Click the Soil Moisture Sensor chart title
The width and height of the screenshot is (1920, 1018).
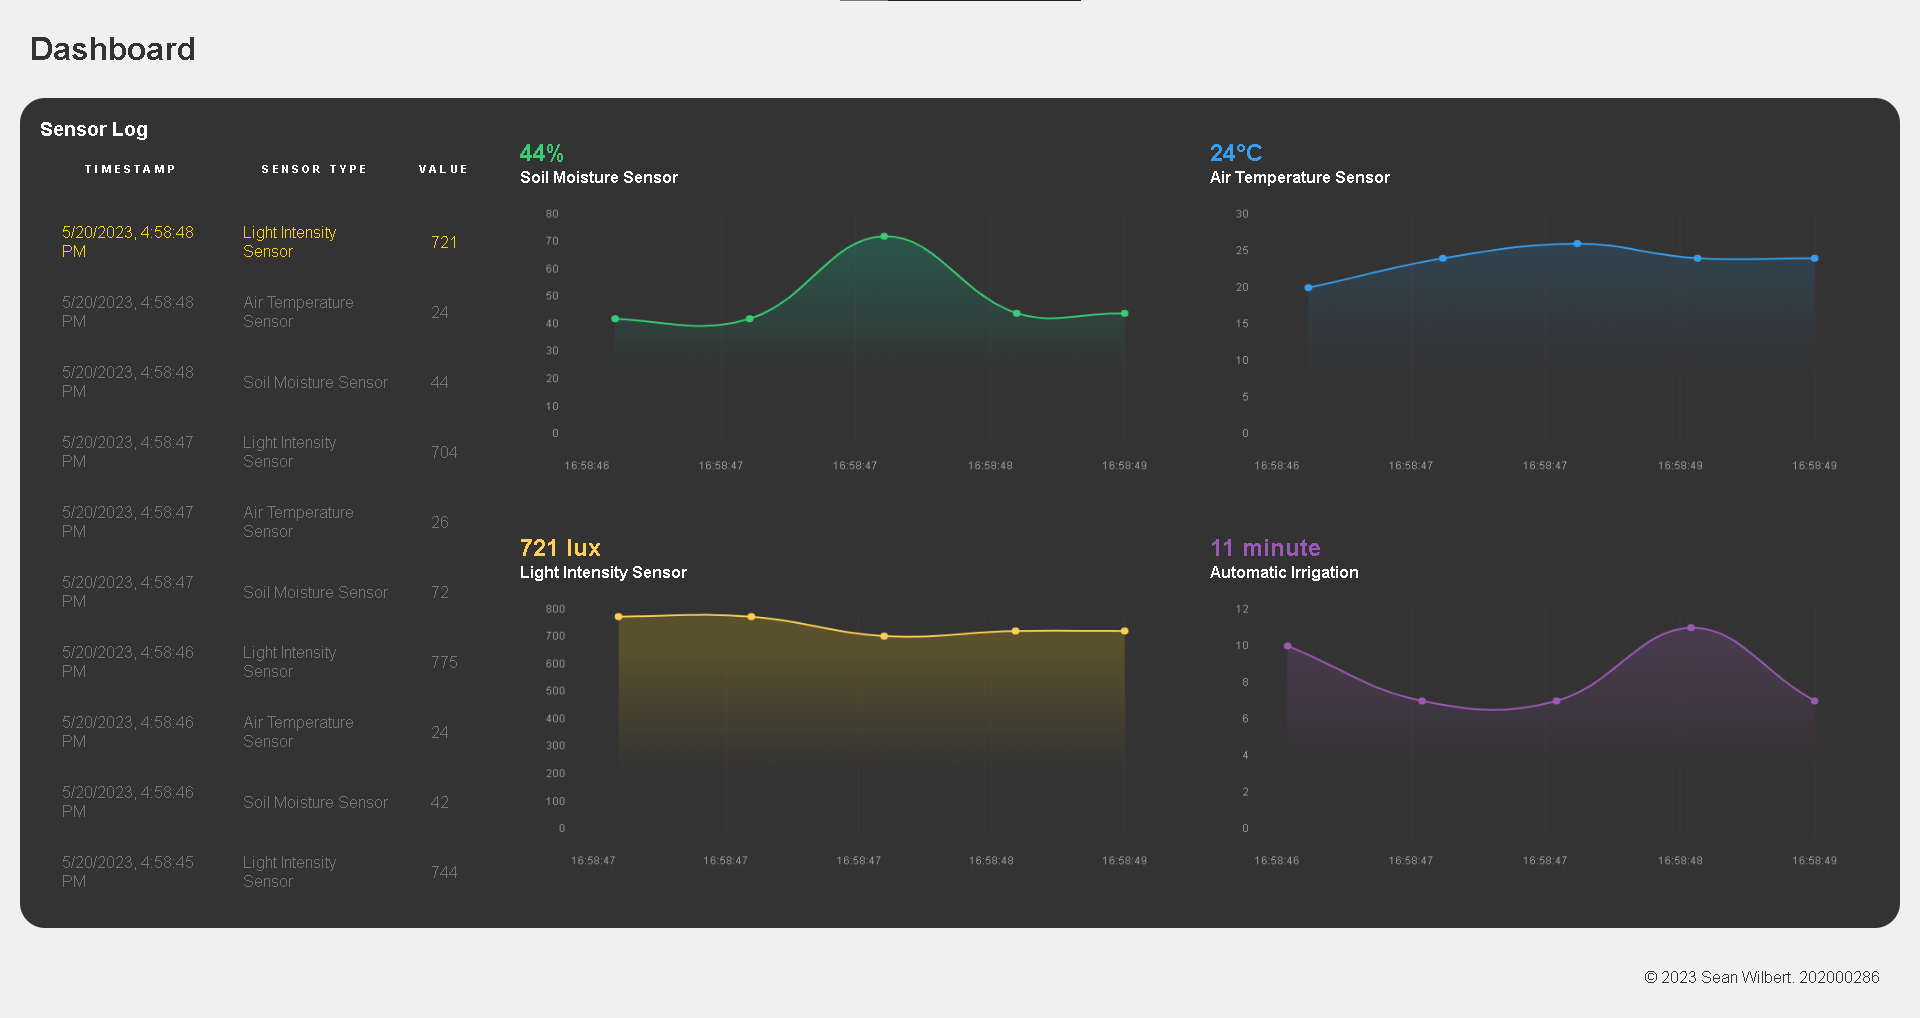598,177
